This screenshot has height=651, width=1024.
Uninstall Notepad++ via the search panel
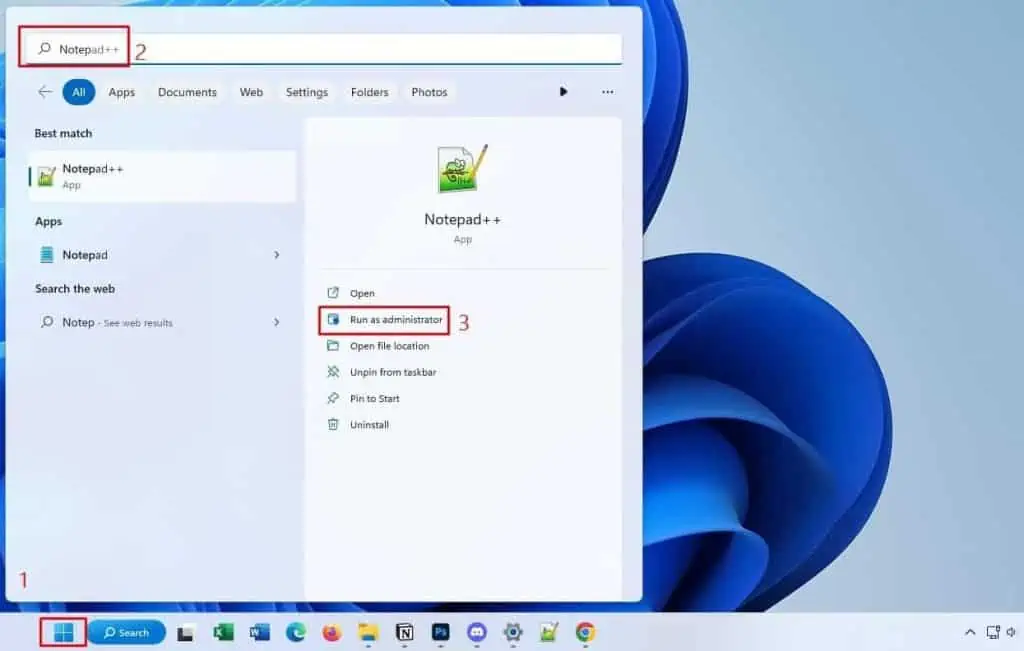pos(368,424)
